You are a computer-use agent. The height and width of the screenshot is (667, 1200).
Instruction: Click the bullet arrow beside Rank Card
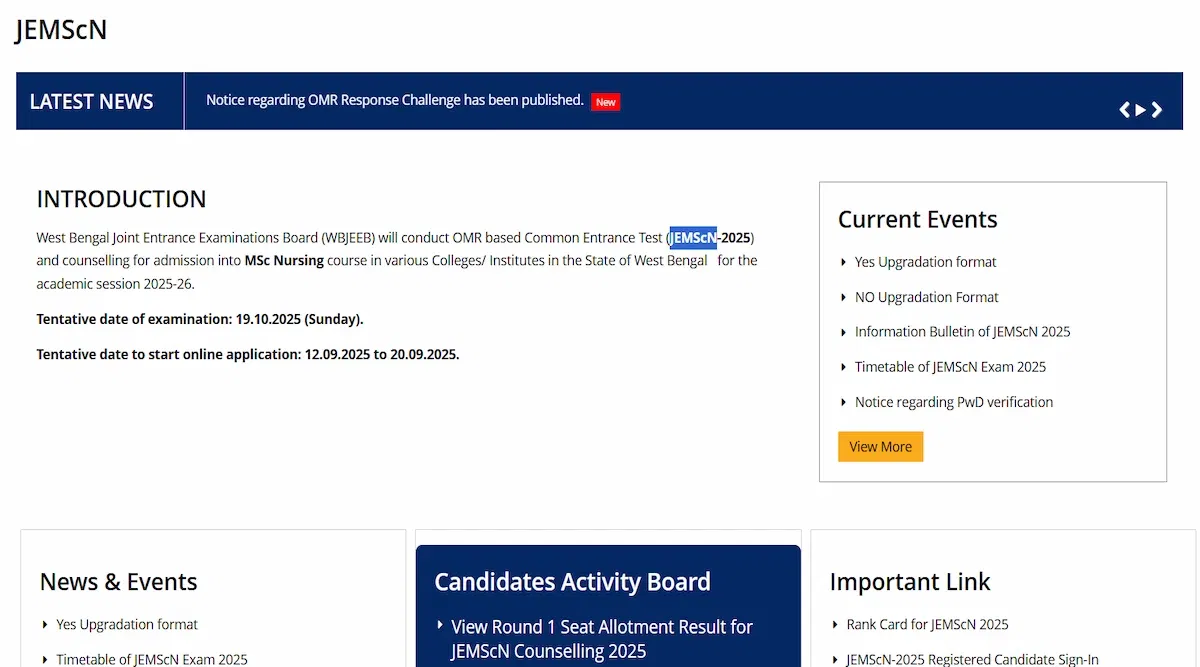point(836,625)
